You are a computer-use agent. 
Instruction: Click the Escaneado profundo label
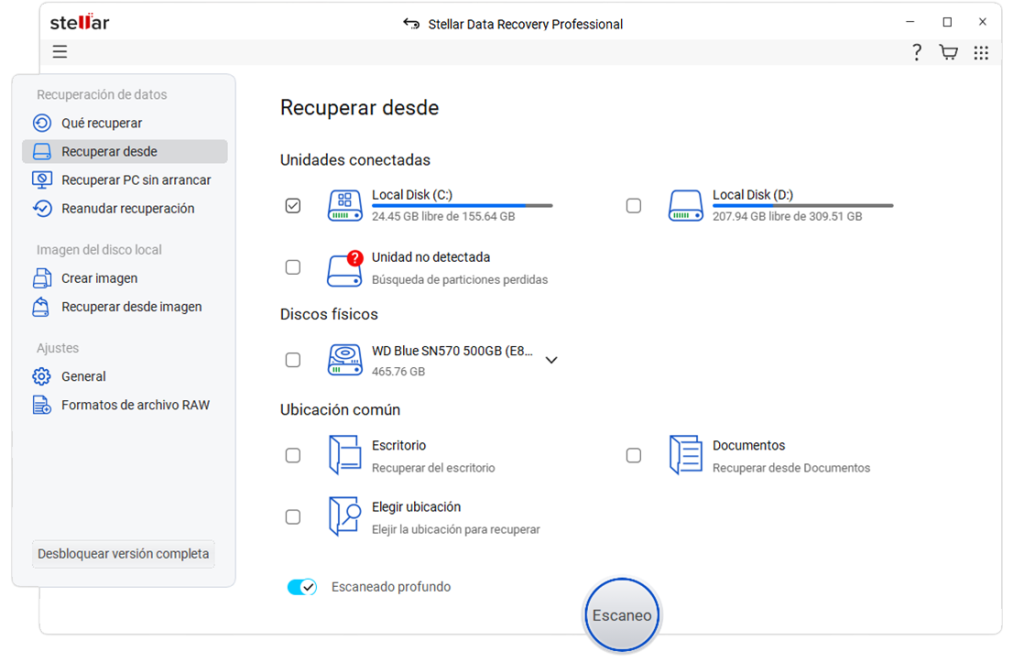391,587
